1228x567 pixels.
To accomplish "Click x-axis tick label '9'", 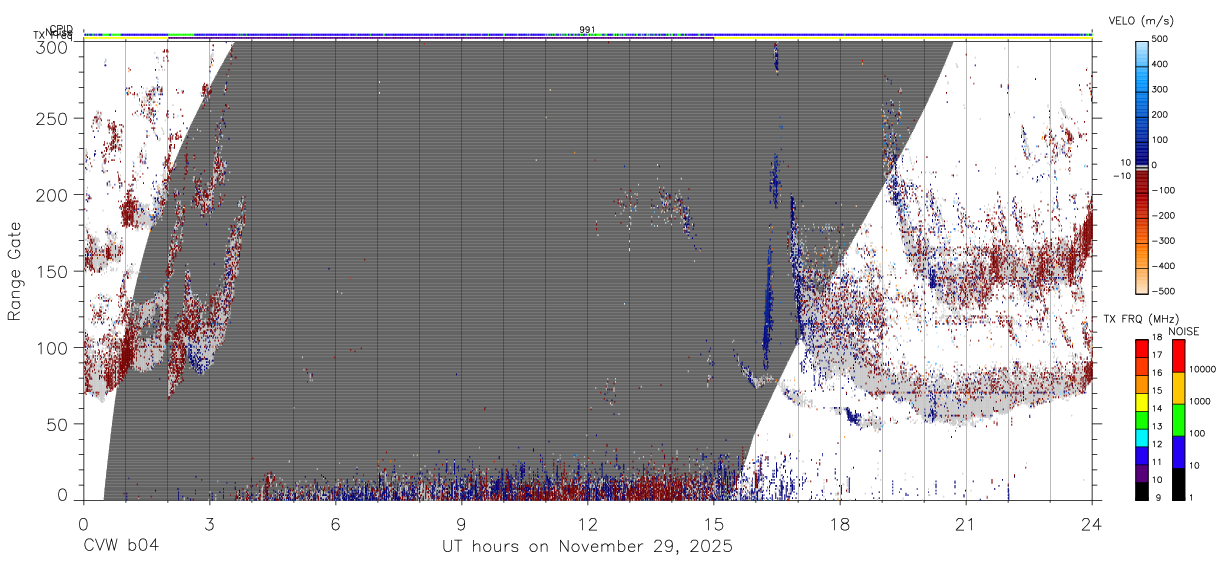I will [x=462, y=524].
